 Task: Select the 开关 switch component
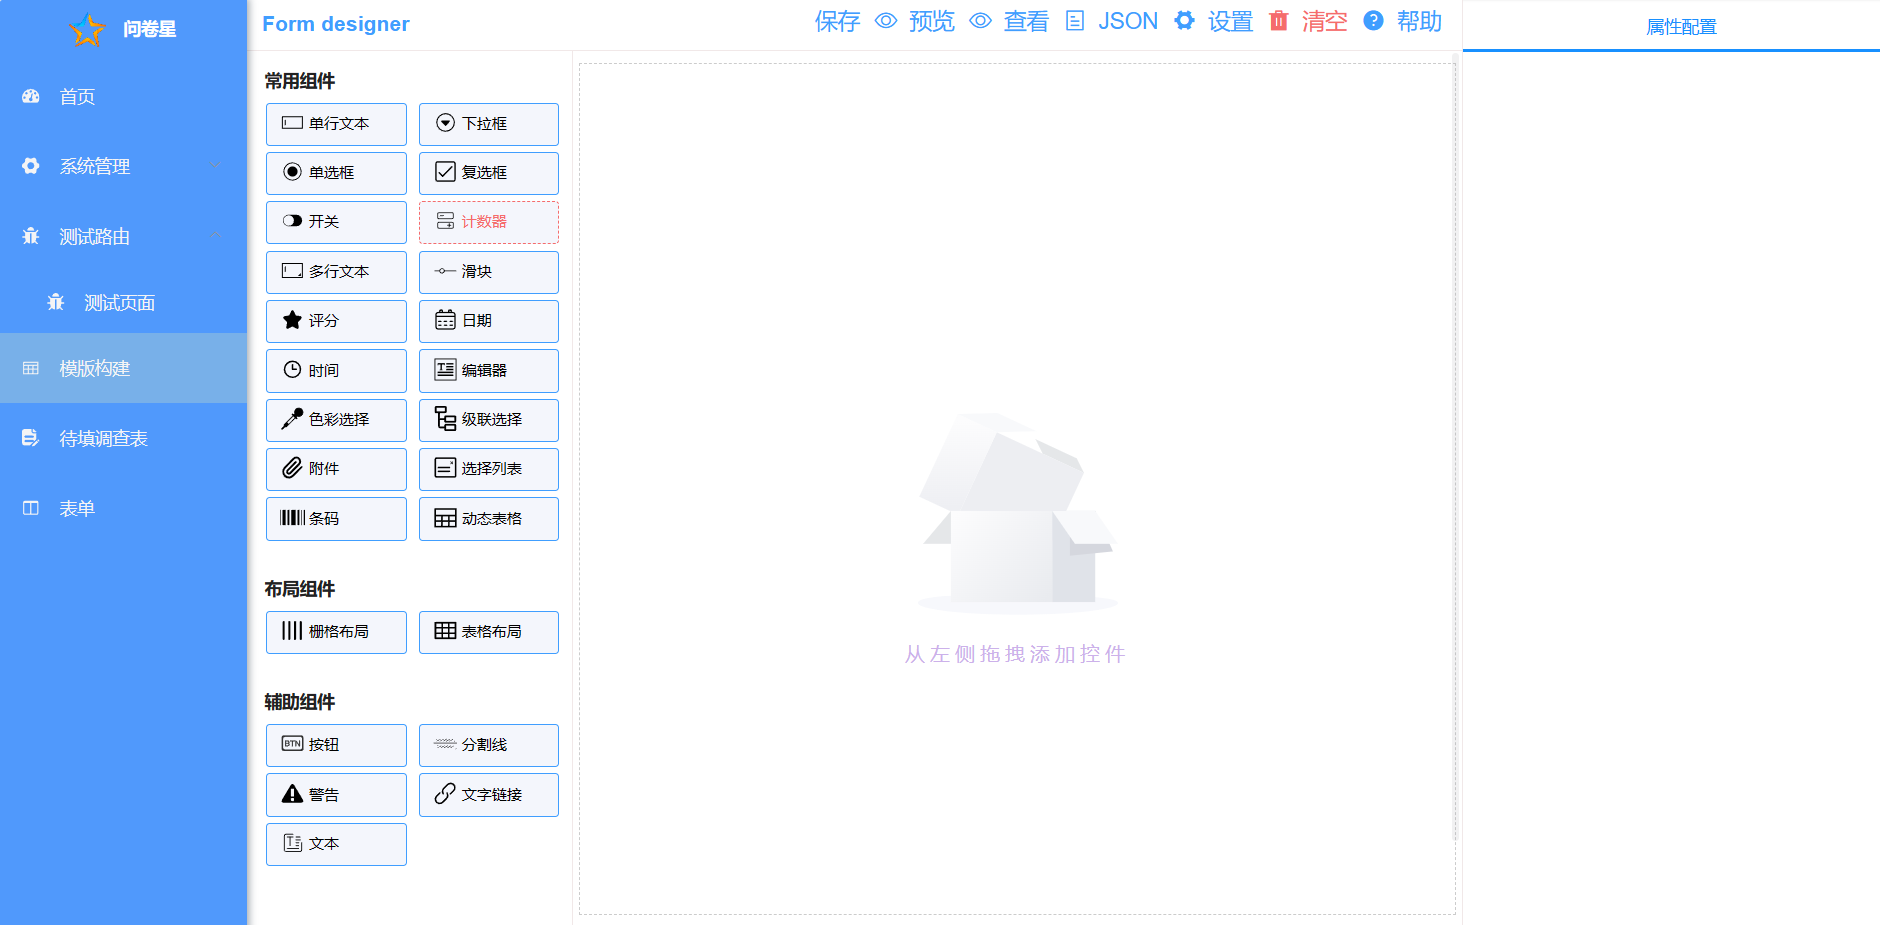coord(336,222)
